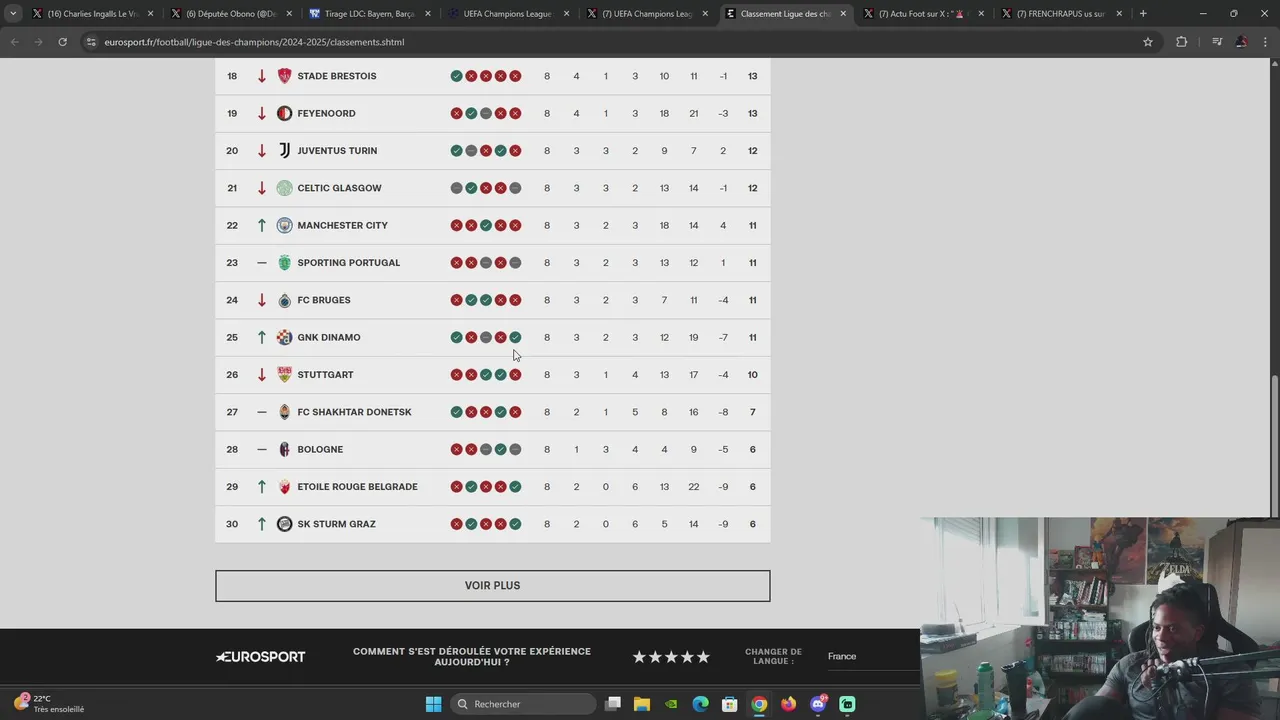Click the VOIR PLUS button
The image size is (1280, 720).
(x=493, y=586)
